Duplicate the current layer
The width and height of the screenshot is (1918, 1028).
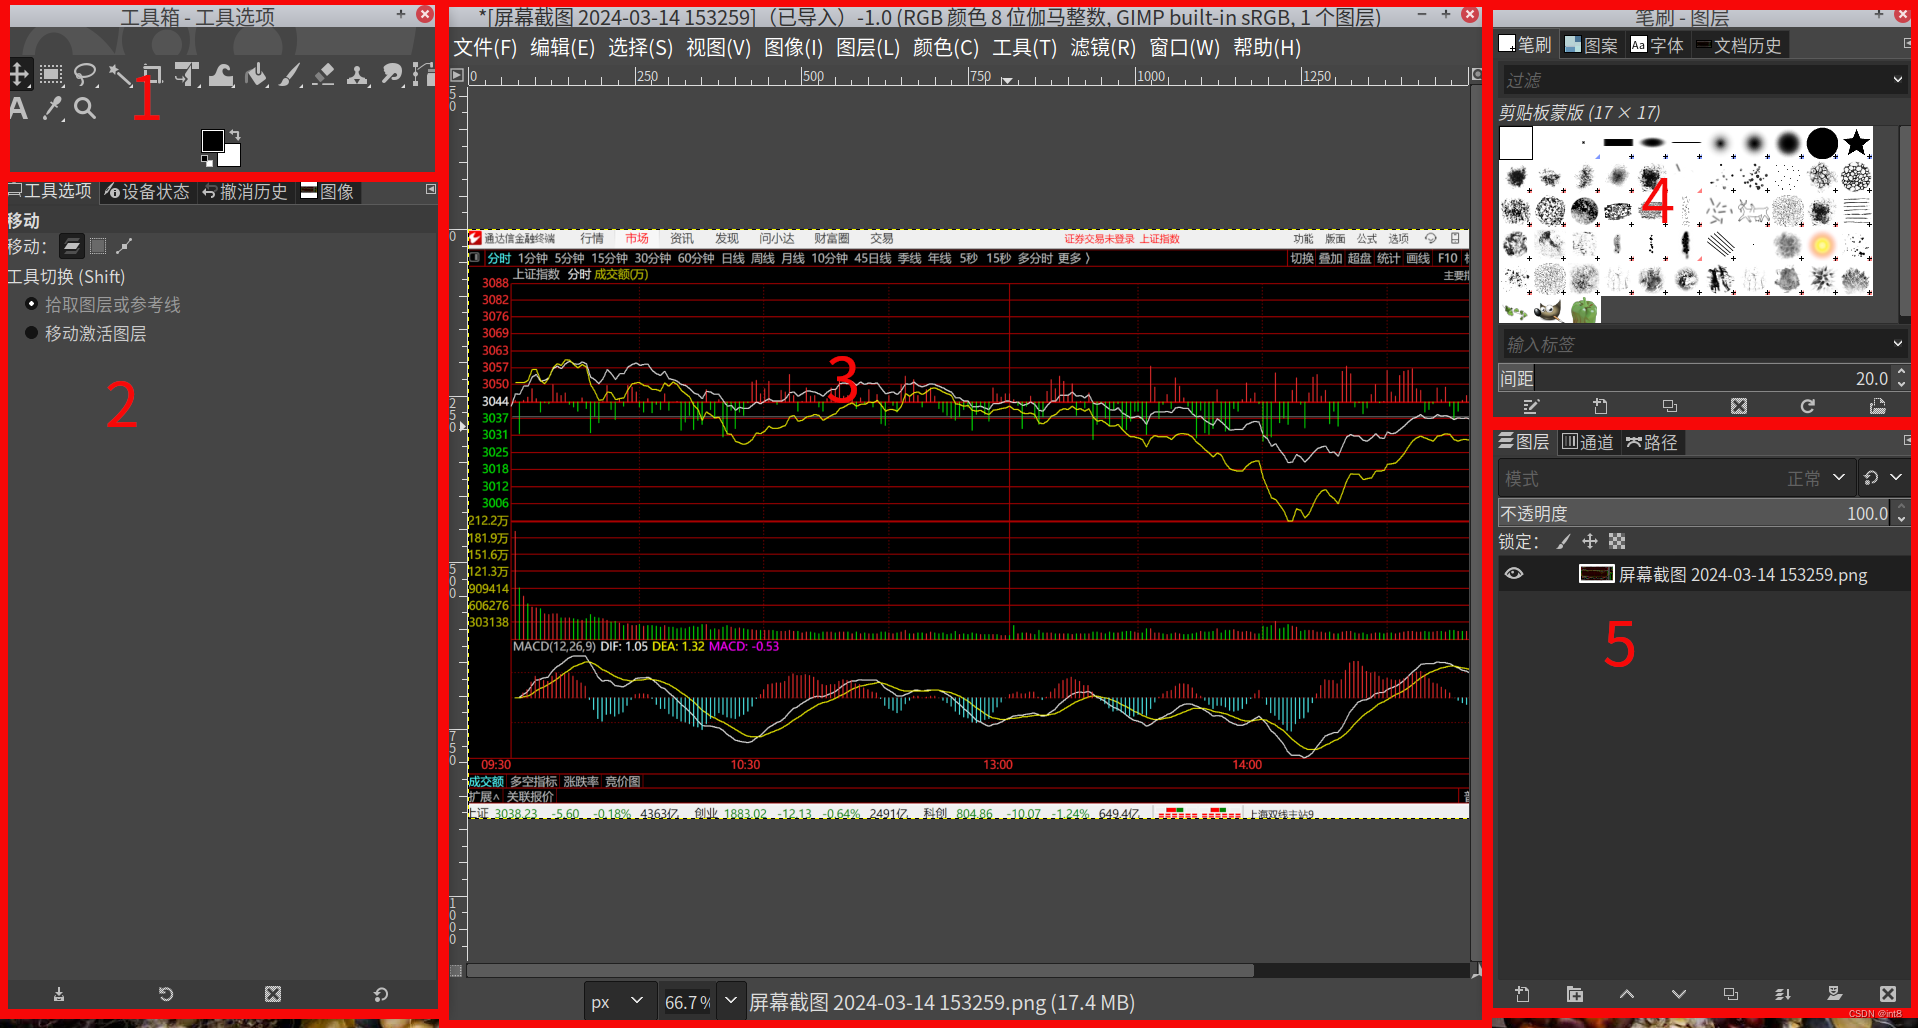coord(1731,994)
